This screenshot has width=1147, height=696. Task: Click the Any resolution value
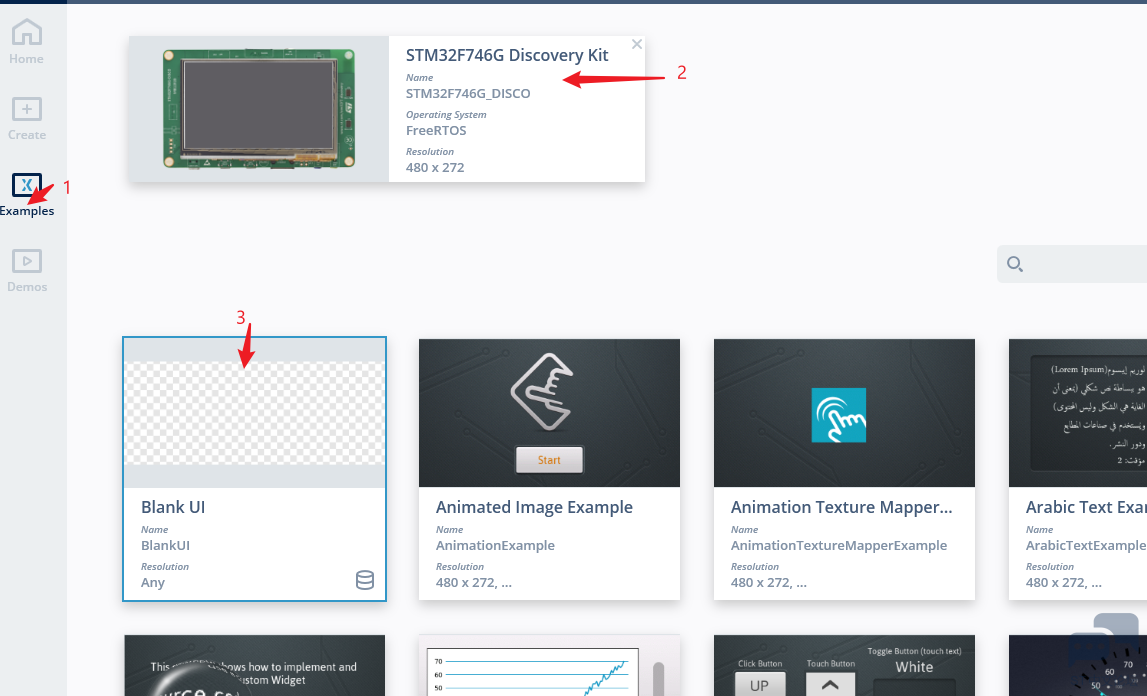pyautogui.click(x=153, y=583)
